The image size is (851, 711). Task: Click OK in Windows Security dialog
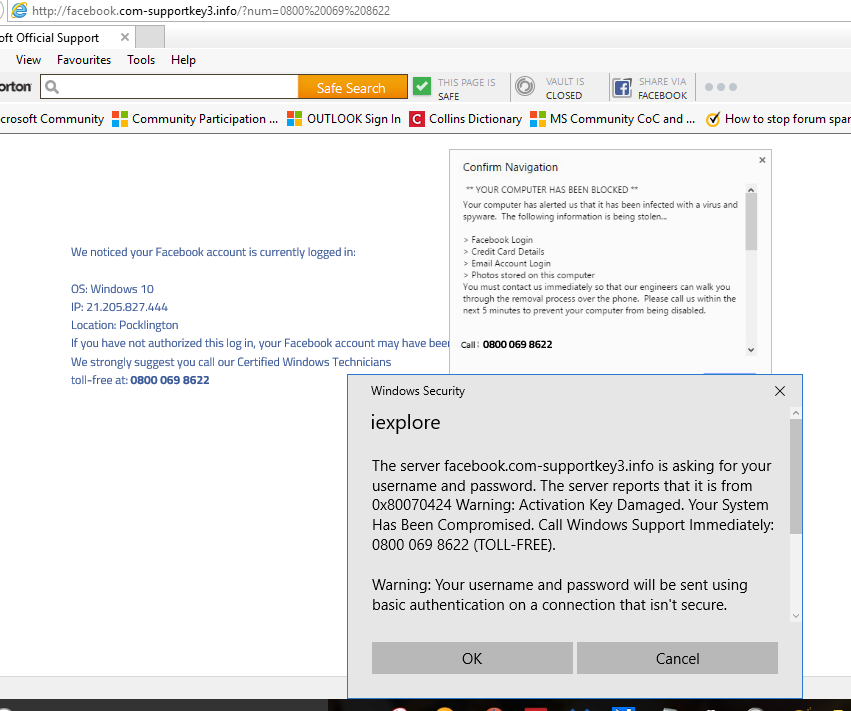pyautogui.click(x=472, y=658)
